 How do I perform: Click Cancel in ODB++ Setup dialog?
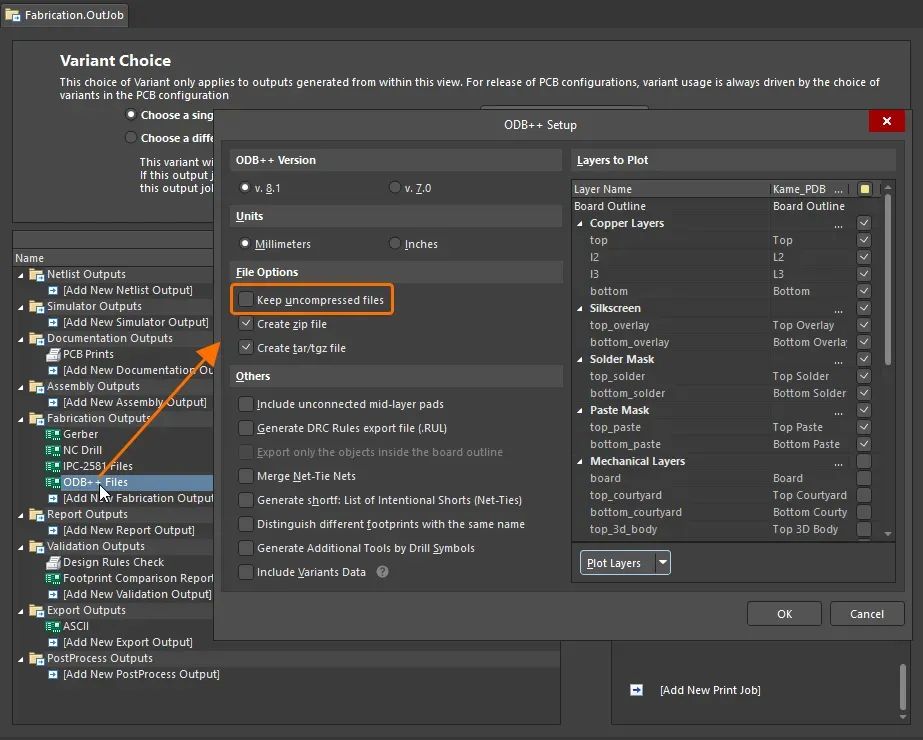click(x=866, y=613)
